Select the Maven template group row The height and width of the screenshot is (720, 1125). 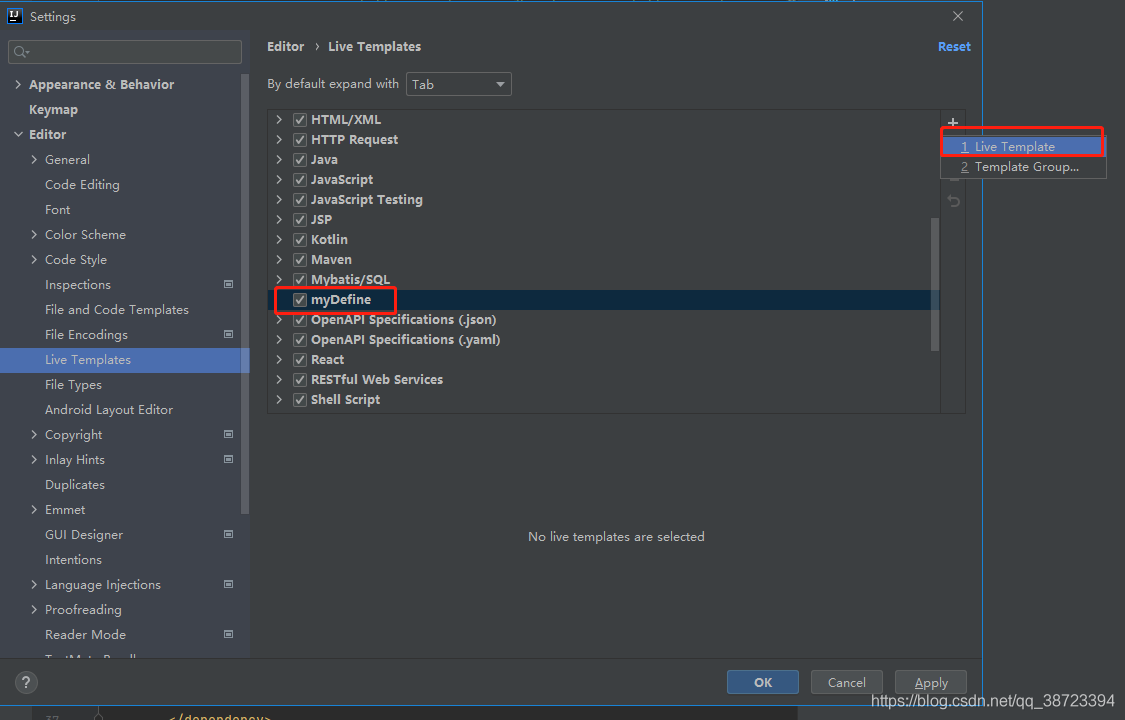(603, 260)
